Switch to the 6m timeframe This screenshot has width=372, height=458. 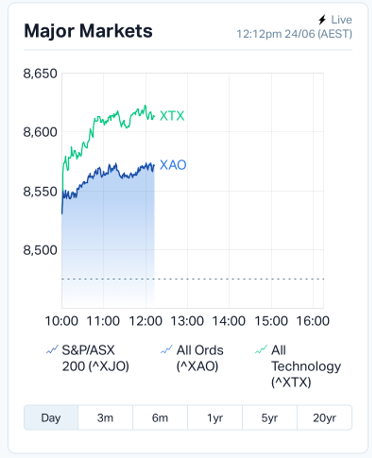[x=160, y=418]
